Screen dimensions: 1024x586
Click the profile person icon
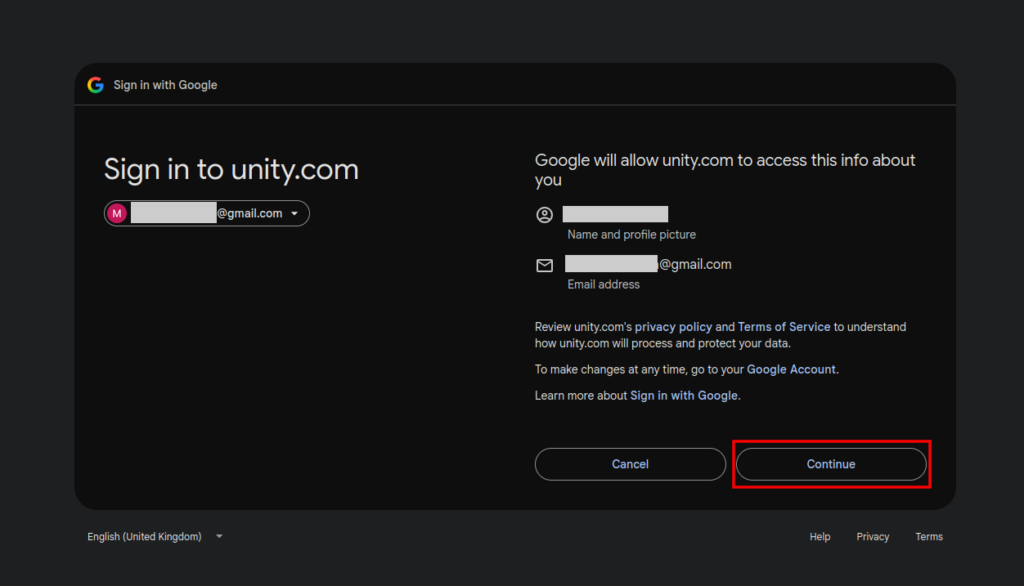[x=545, y=215]
